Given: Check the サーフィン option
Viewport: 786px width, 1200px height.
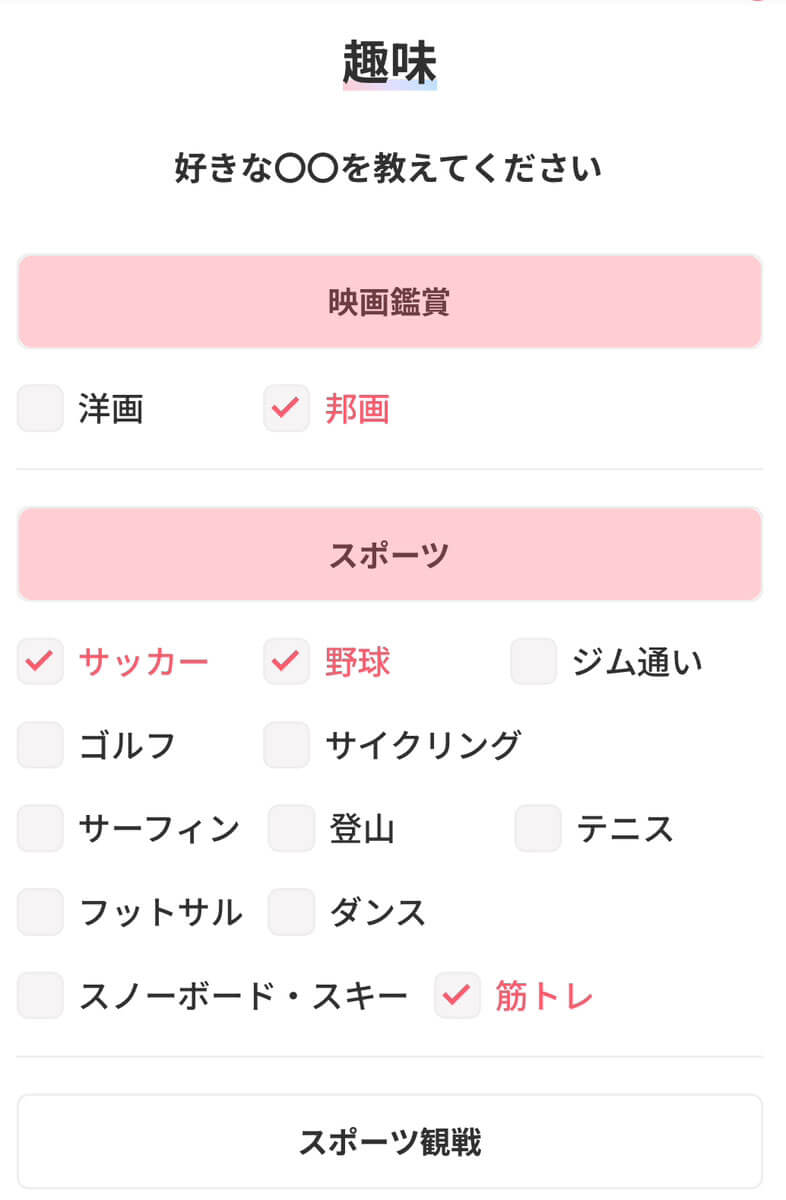Looking at the screenshot, I should tap(40, 829).
